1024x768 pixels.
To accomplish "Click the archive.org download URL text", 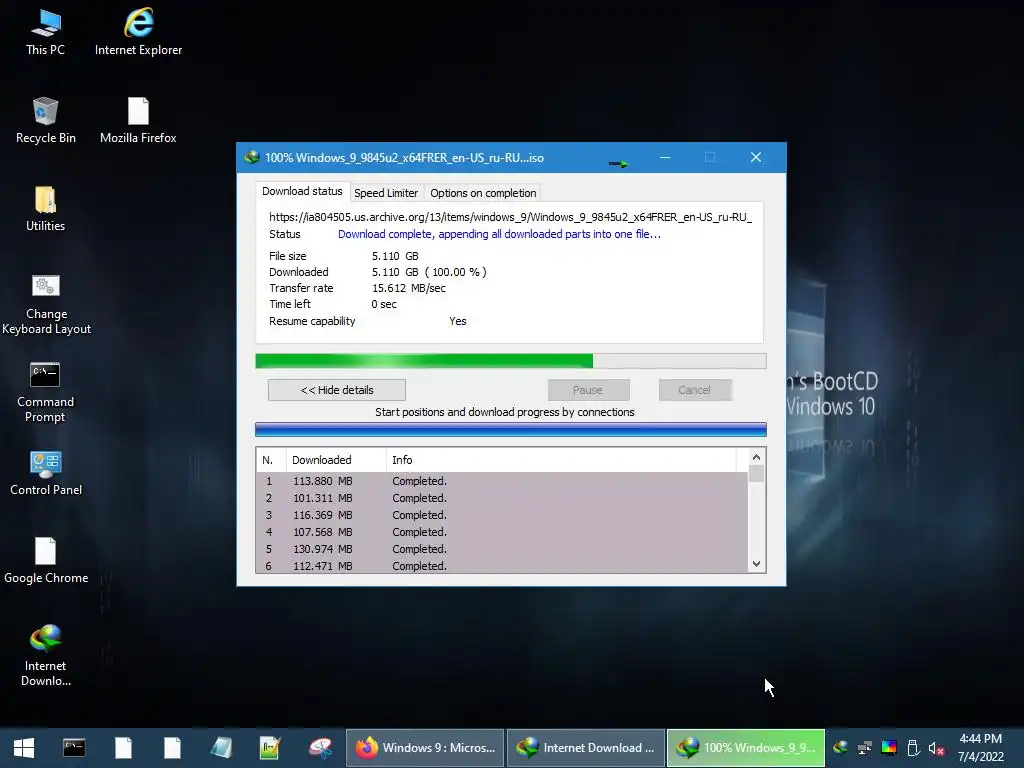I will click(511, 217).
